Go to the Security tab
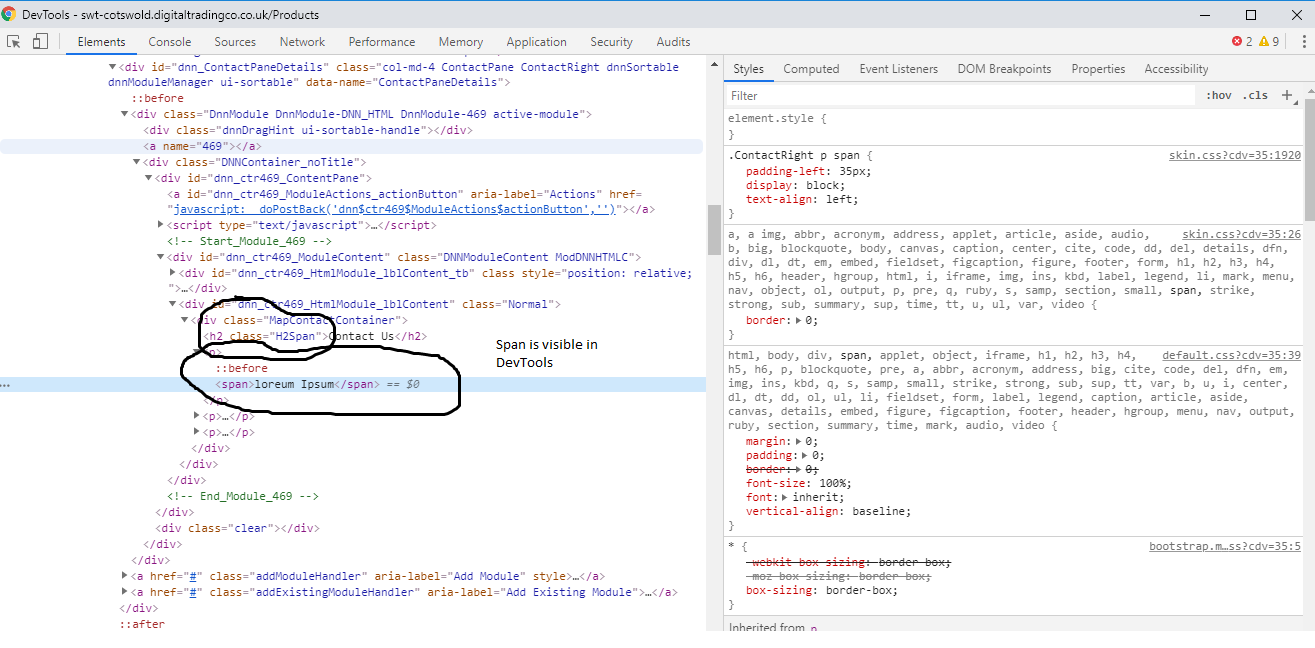The height and width of the screenshot is (648, 1315). [x=611, y=42]
